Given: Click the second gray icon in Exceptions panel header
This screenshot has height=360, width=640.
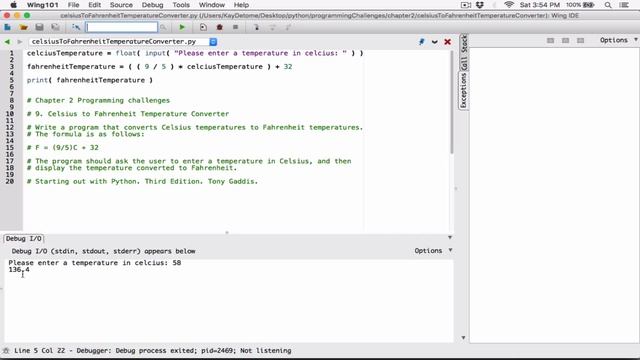Looking at the screenshot, I should [x=565, y=40].
